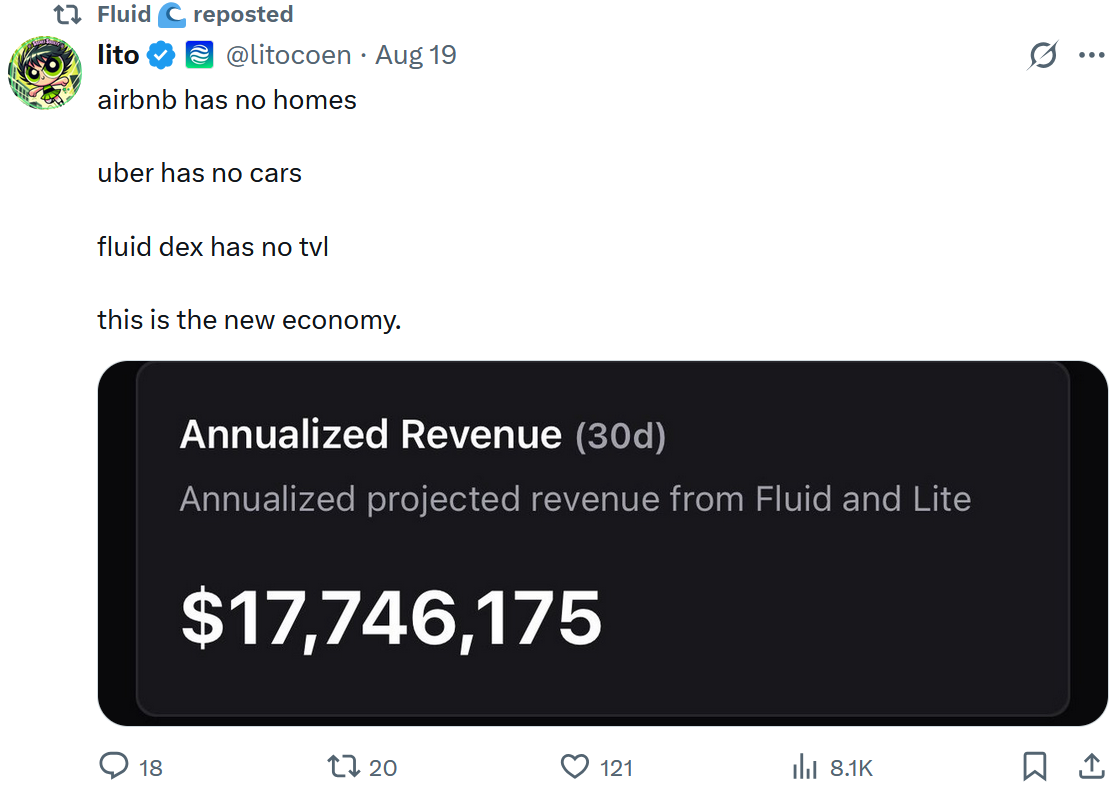Bookmark this tweet
Screen dimensions: 1113x792
[1035, 766]
